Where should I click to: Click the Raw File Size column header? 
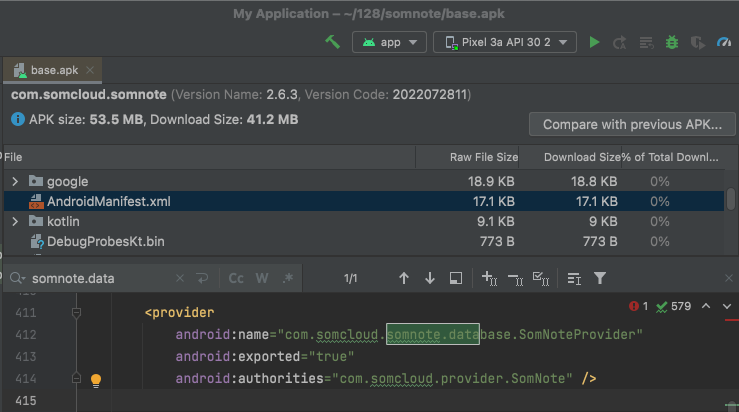483,157
